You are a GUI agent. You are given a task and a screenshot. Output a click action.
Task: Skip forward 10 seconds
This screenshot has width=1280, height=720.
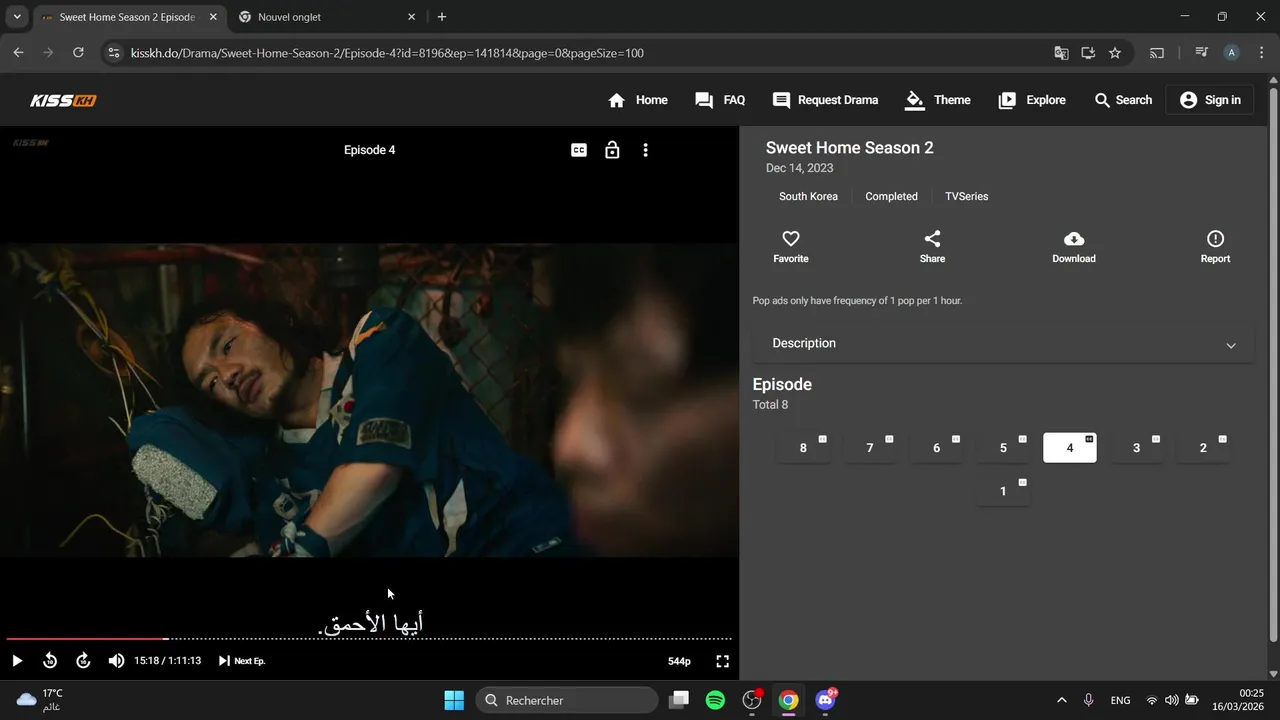(x=83, y=661)
